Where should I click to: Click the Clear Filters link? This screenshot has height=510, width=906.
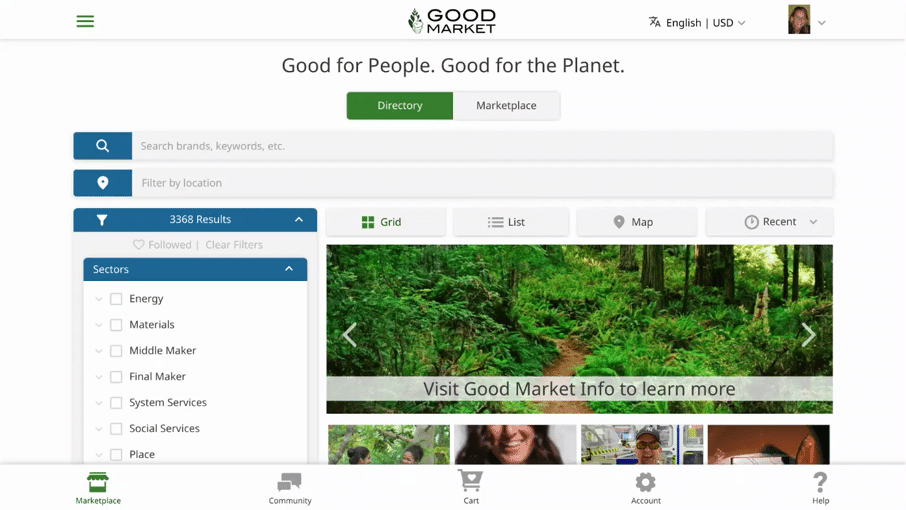(234, 245)
